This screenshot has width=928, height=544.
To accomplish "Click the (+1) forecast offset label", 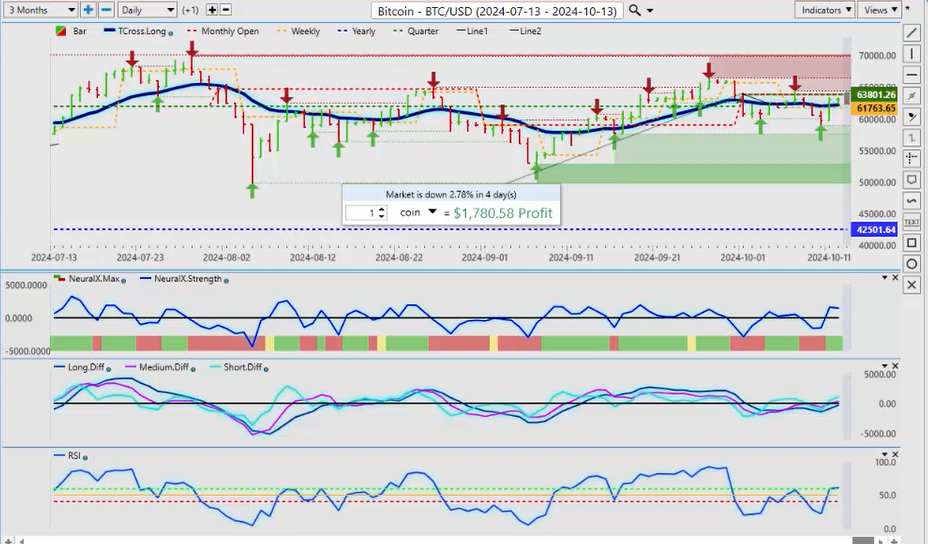I will tap(190, 10).
